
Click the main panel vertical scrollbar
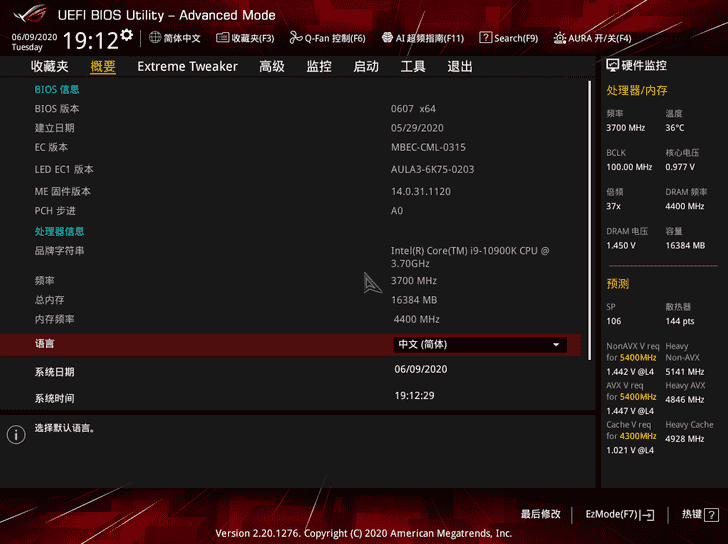coord(590,220)
